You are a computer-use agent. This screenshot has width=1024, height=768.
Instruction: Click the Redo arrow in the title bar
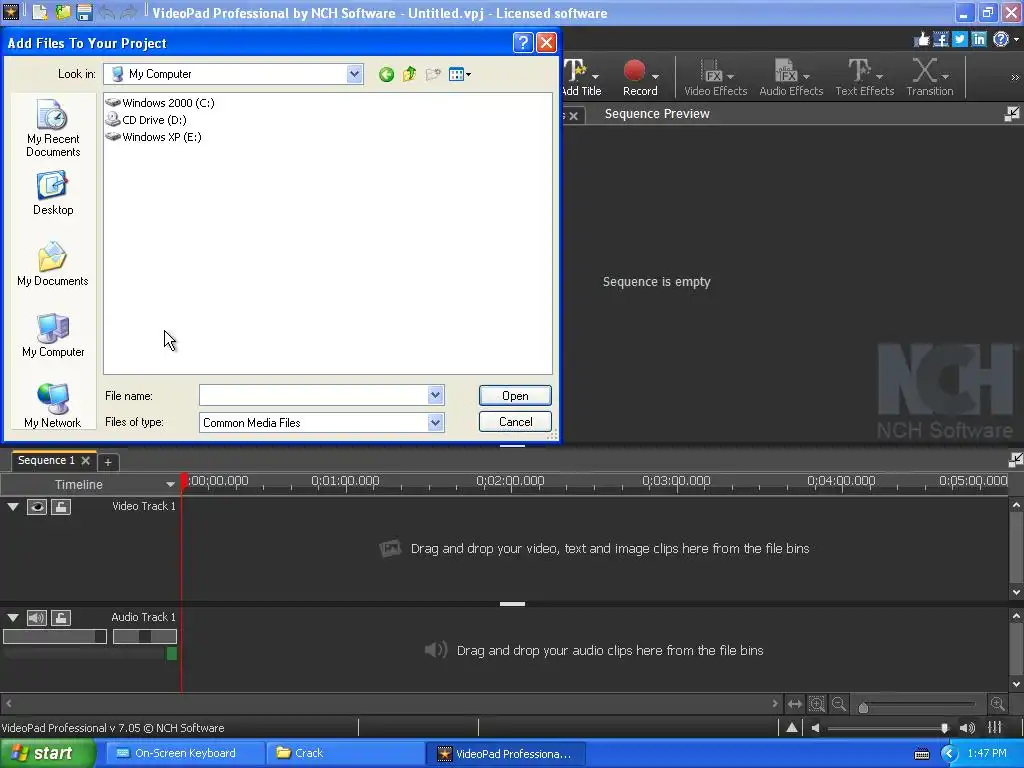click(129, 12)
